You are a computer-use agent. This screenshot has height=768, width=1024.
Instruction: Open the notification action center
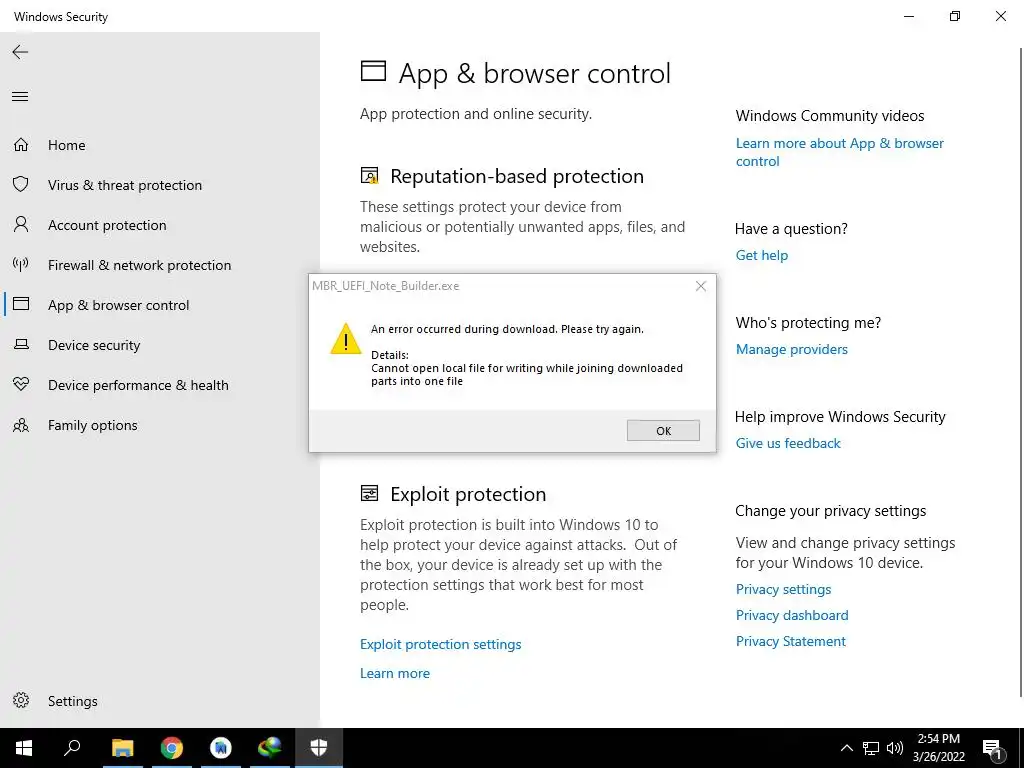coord(993,749)
